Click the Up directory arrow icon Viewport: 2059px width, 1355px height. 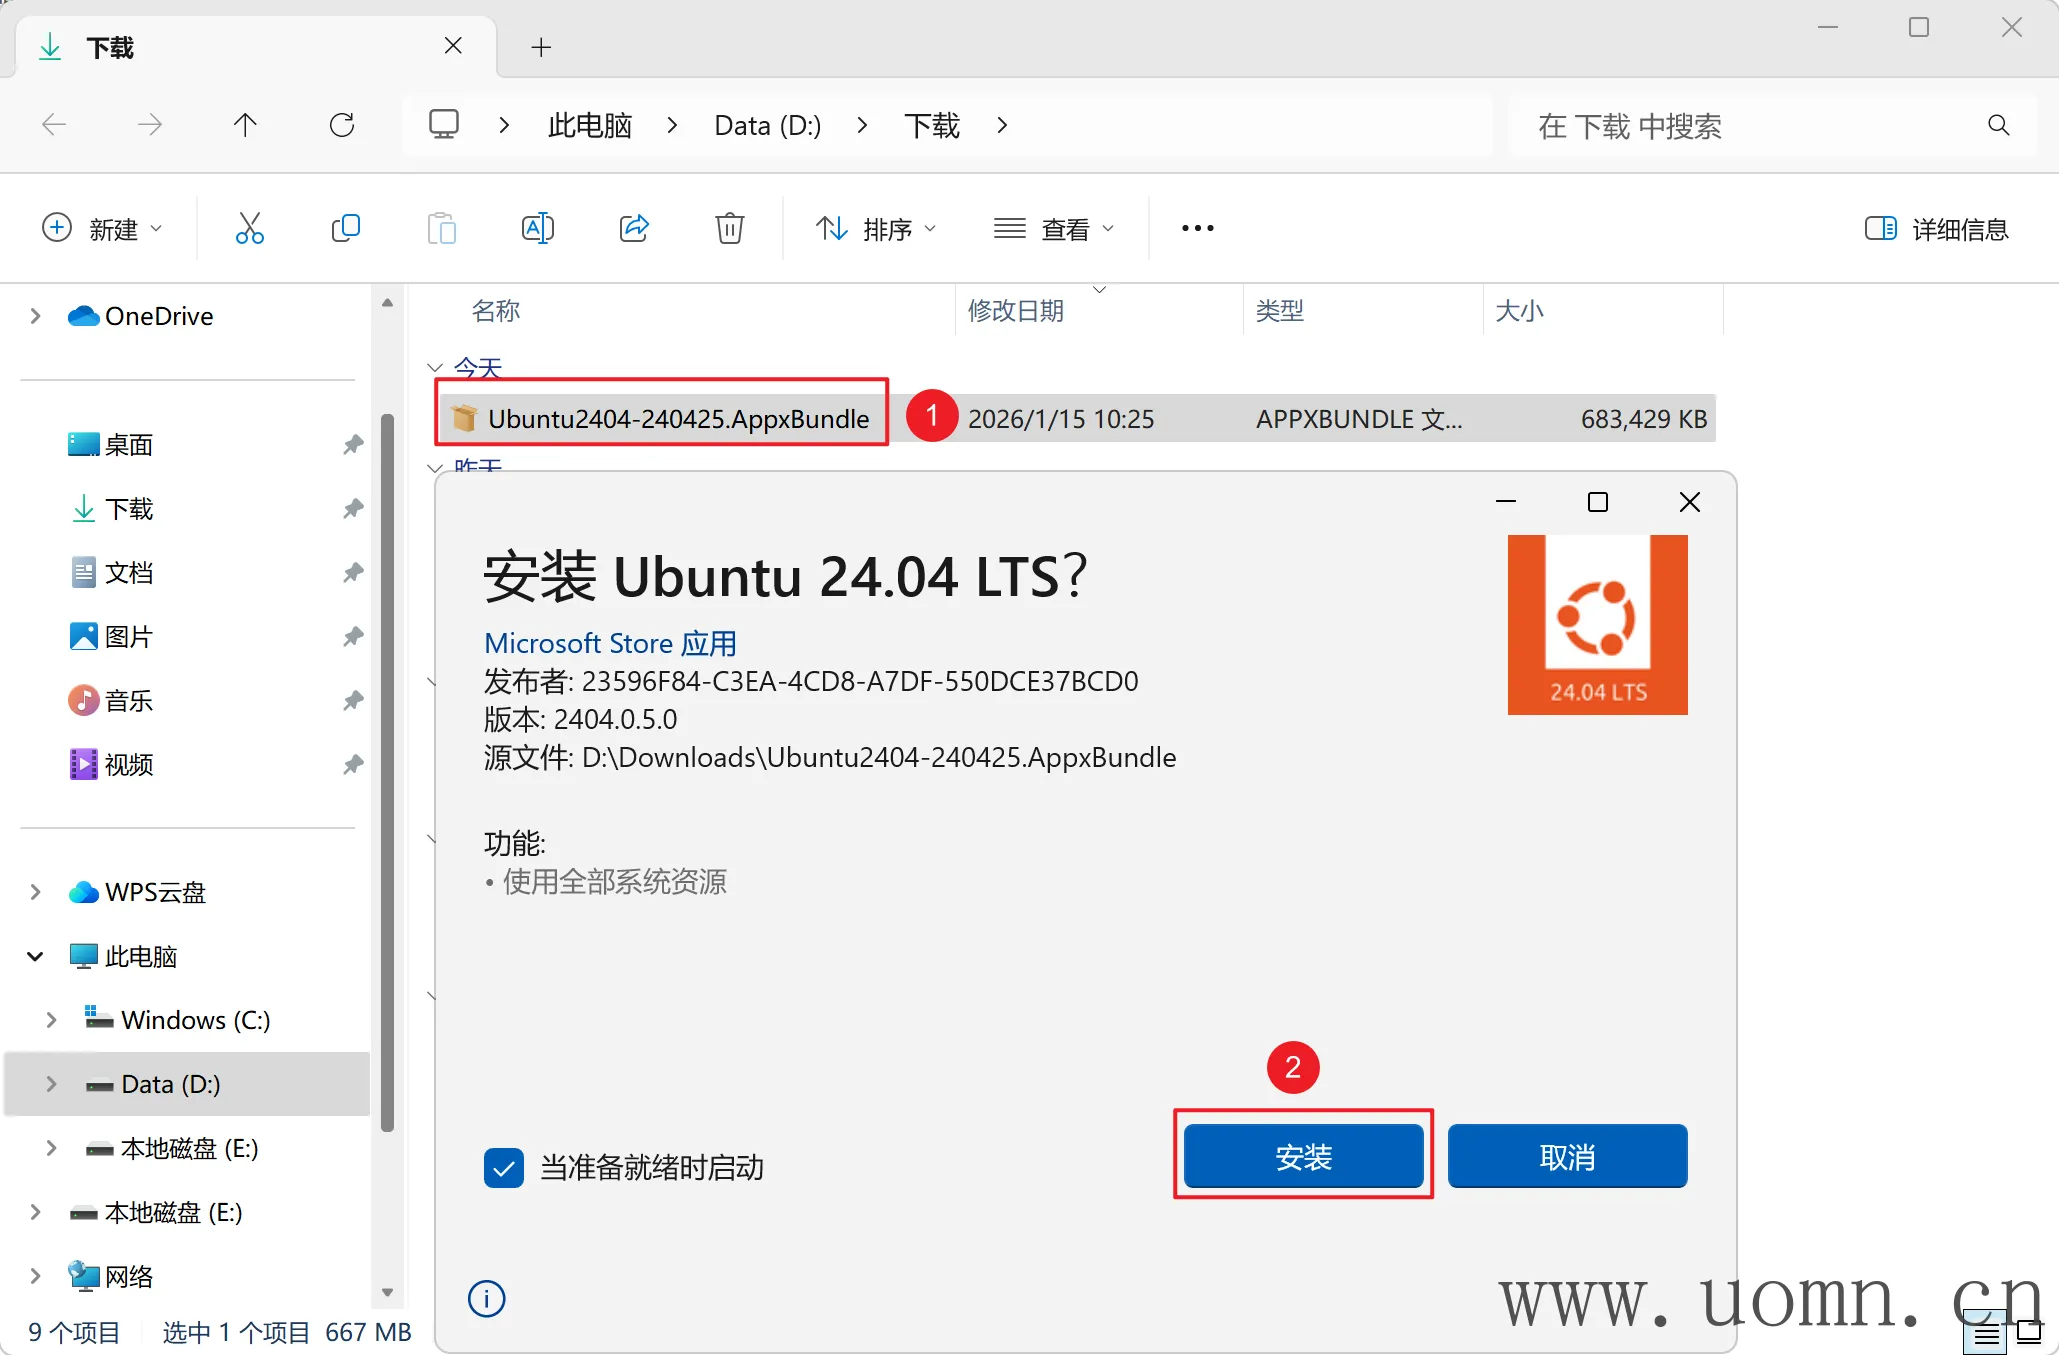(245, 125)
